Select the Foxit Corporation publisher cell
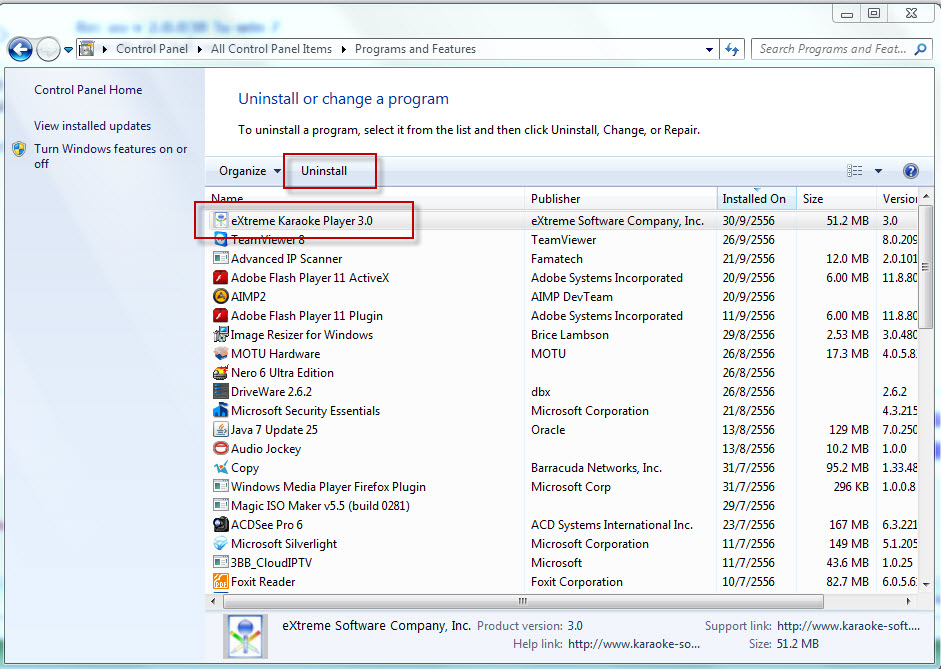Viewport: 941px width, 669px height. pyautogui.click(x=577, y=582)
